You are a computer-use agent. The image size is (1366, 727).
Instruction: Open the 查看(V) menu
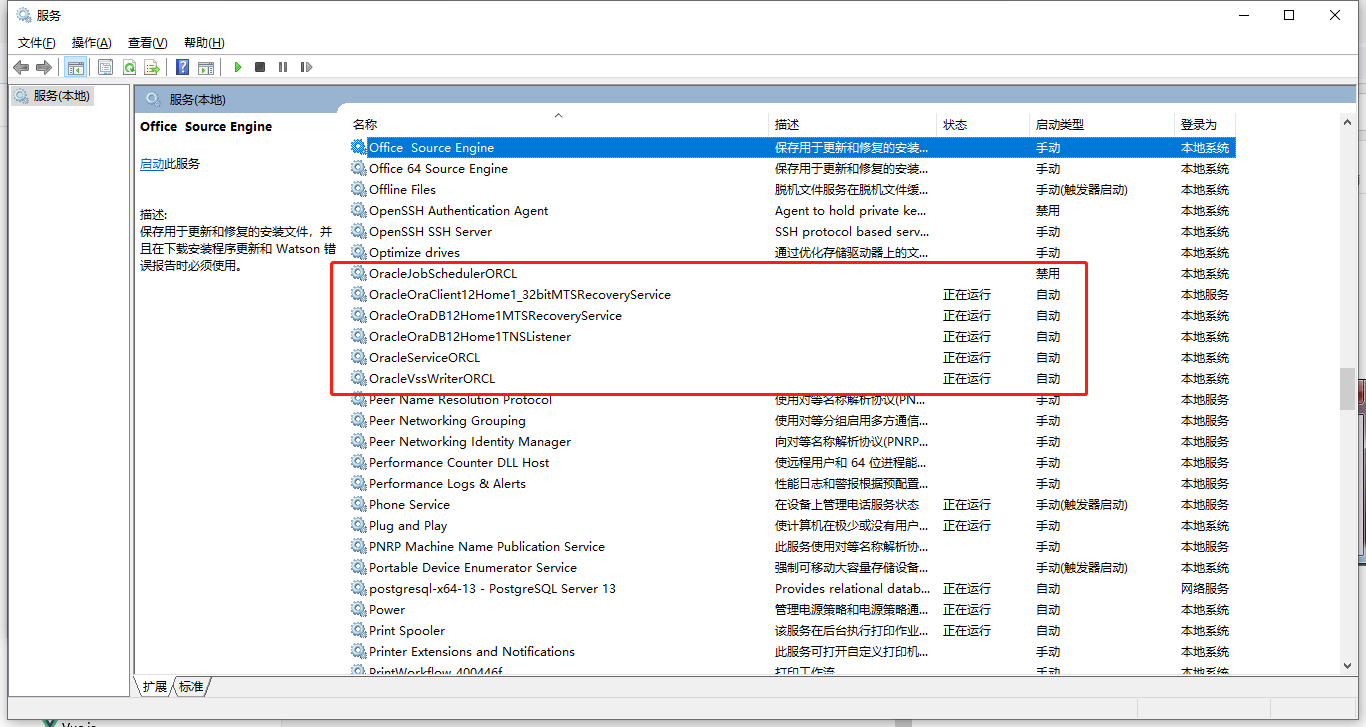click(x=147, y=42)
